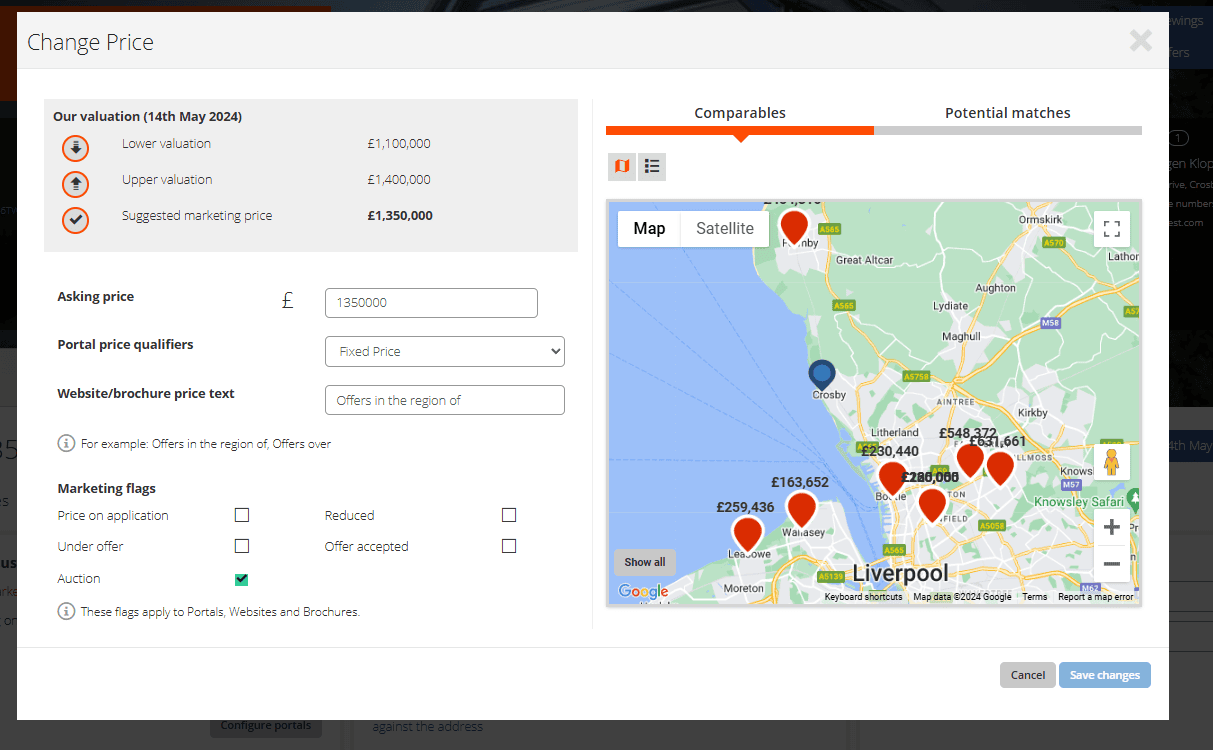Open Street View pegman on map

1111,462
